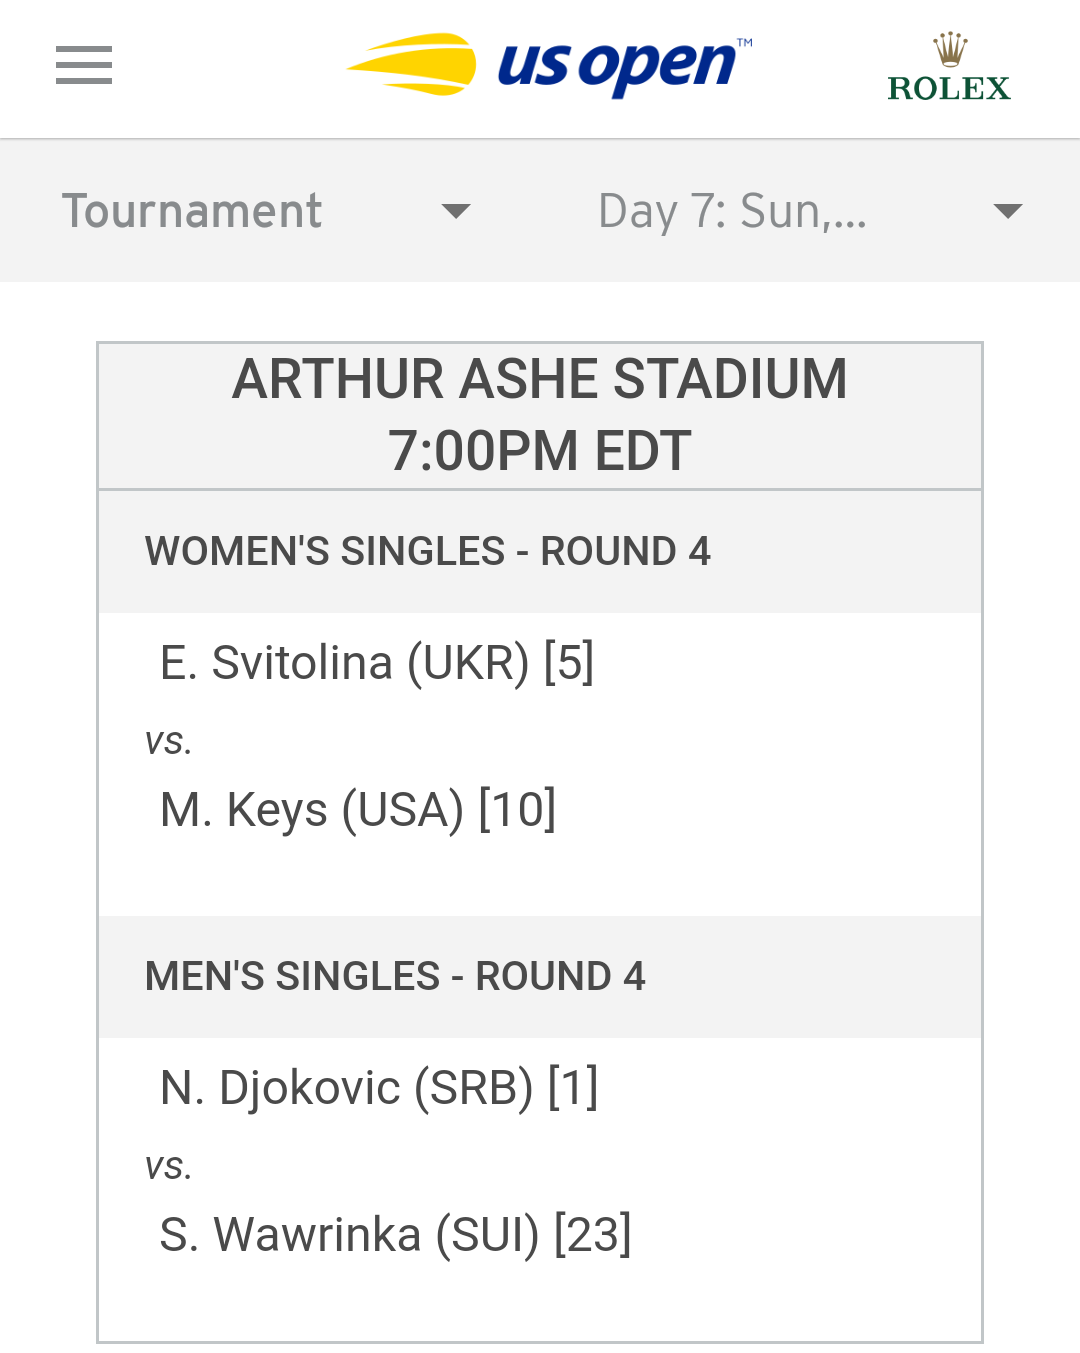Select player E. Svitolina (UKR) [5]
Viewport: 1080px width, 1353px height.
pyautogui.click(x=377, y=663)
